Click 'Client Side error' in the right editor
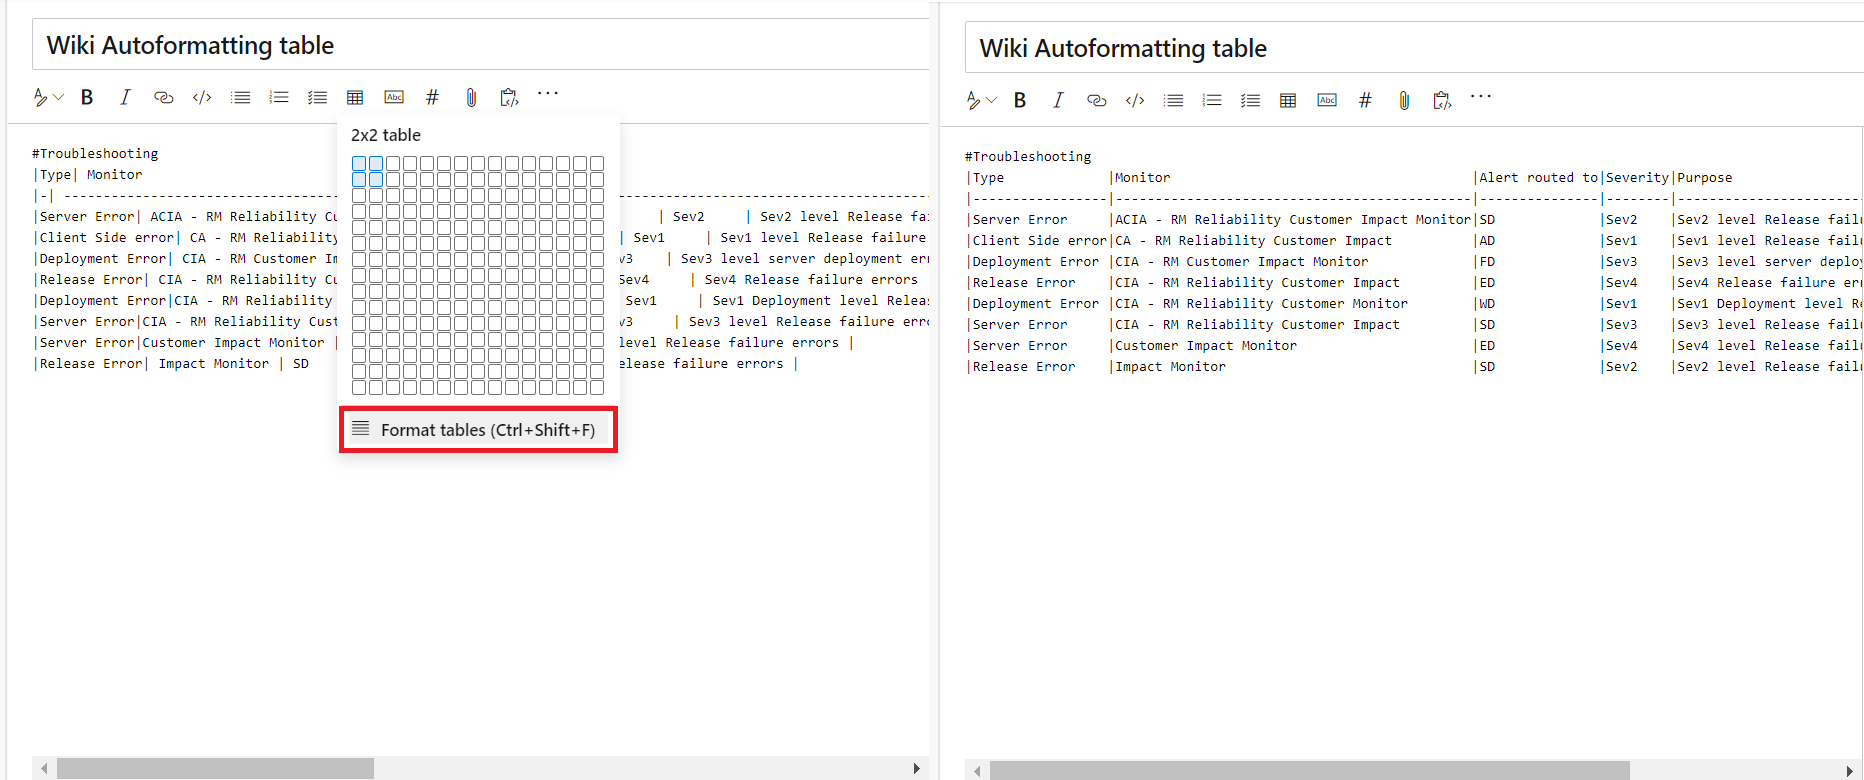1864x780 pixels. click(1039, 240)
